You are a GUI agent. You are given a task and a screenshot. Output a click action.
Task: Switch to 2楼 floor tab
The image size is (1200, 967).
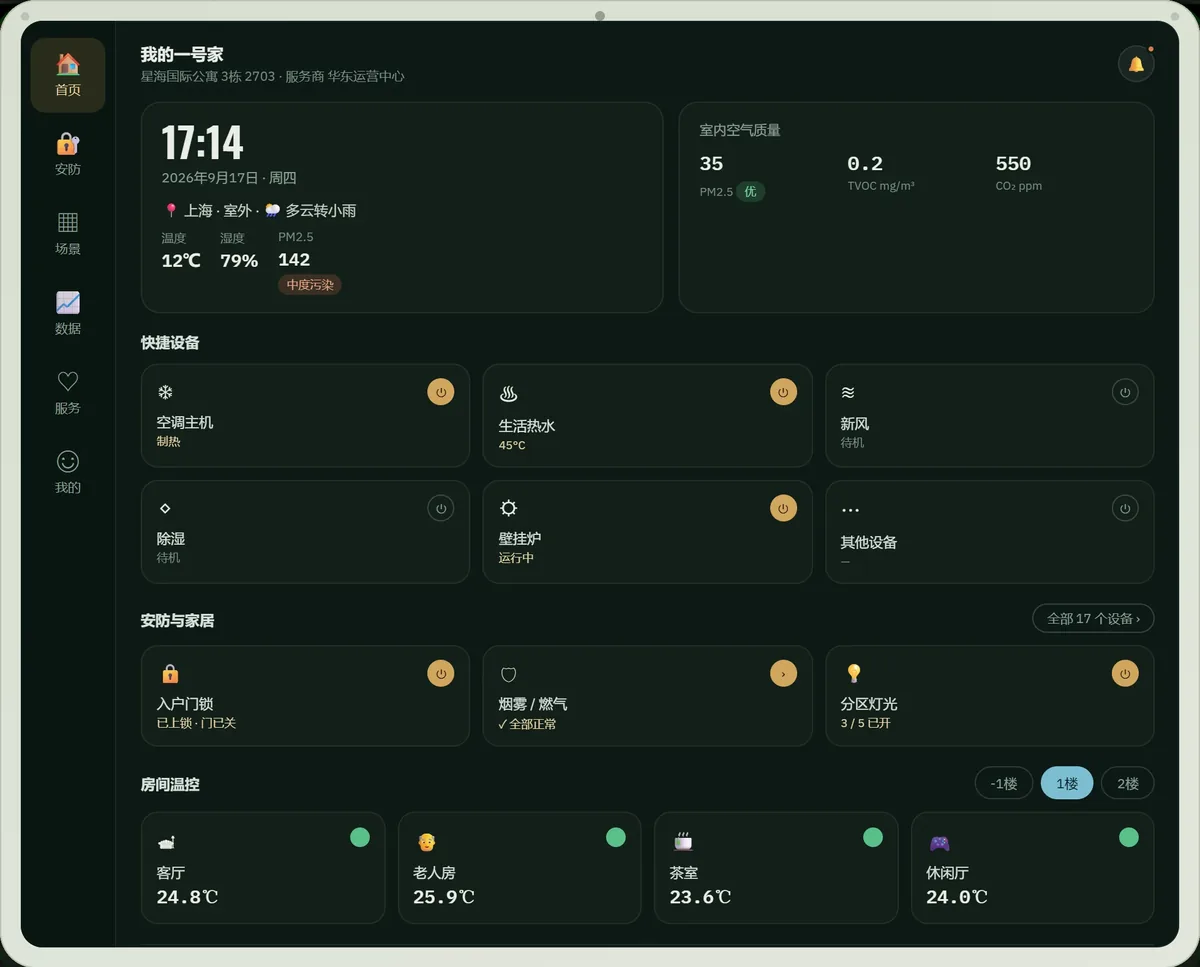click(x=1127, y=783)
